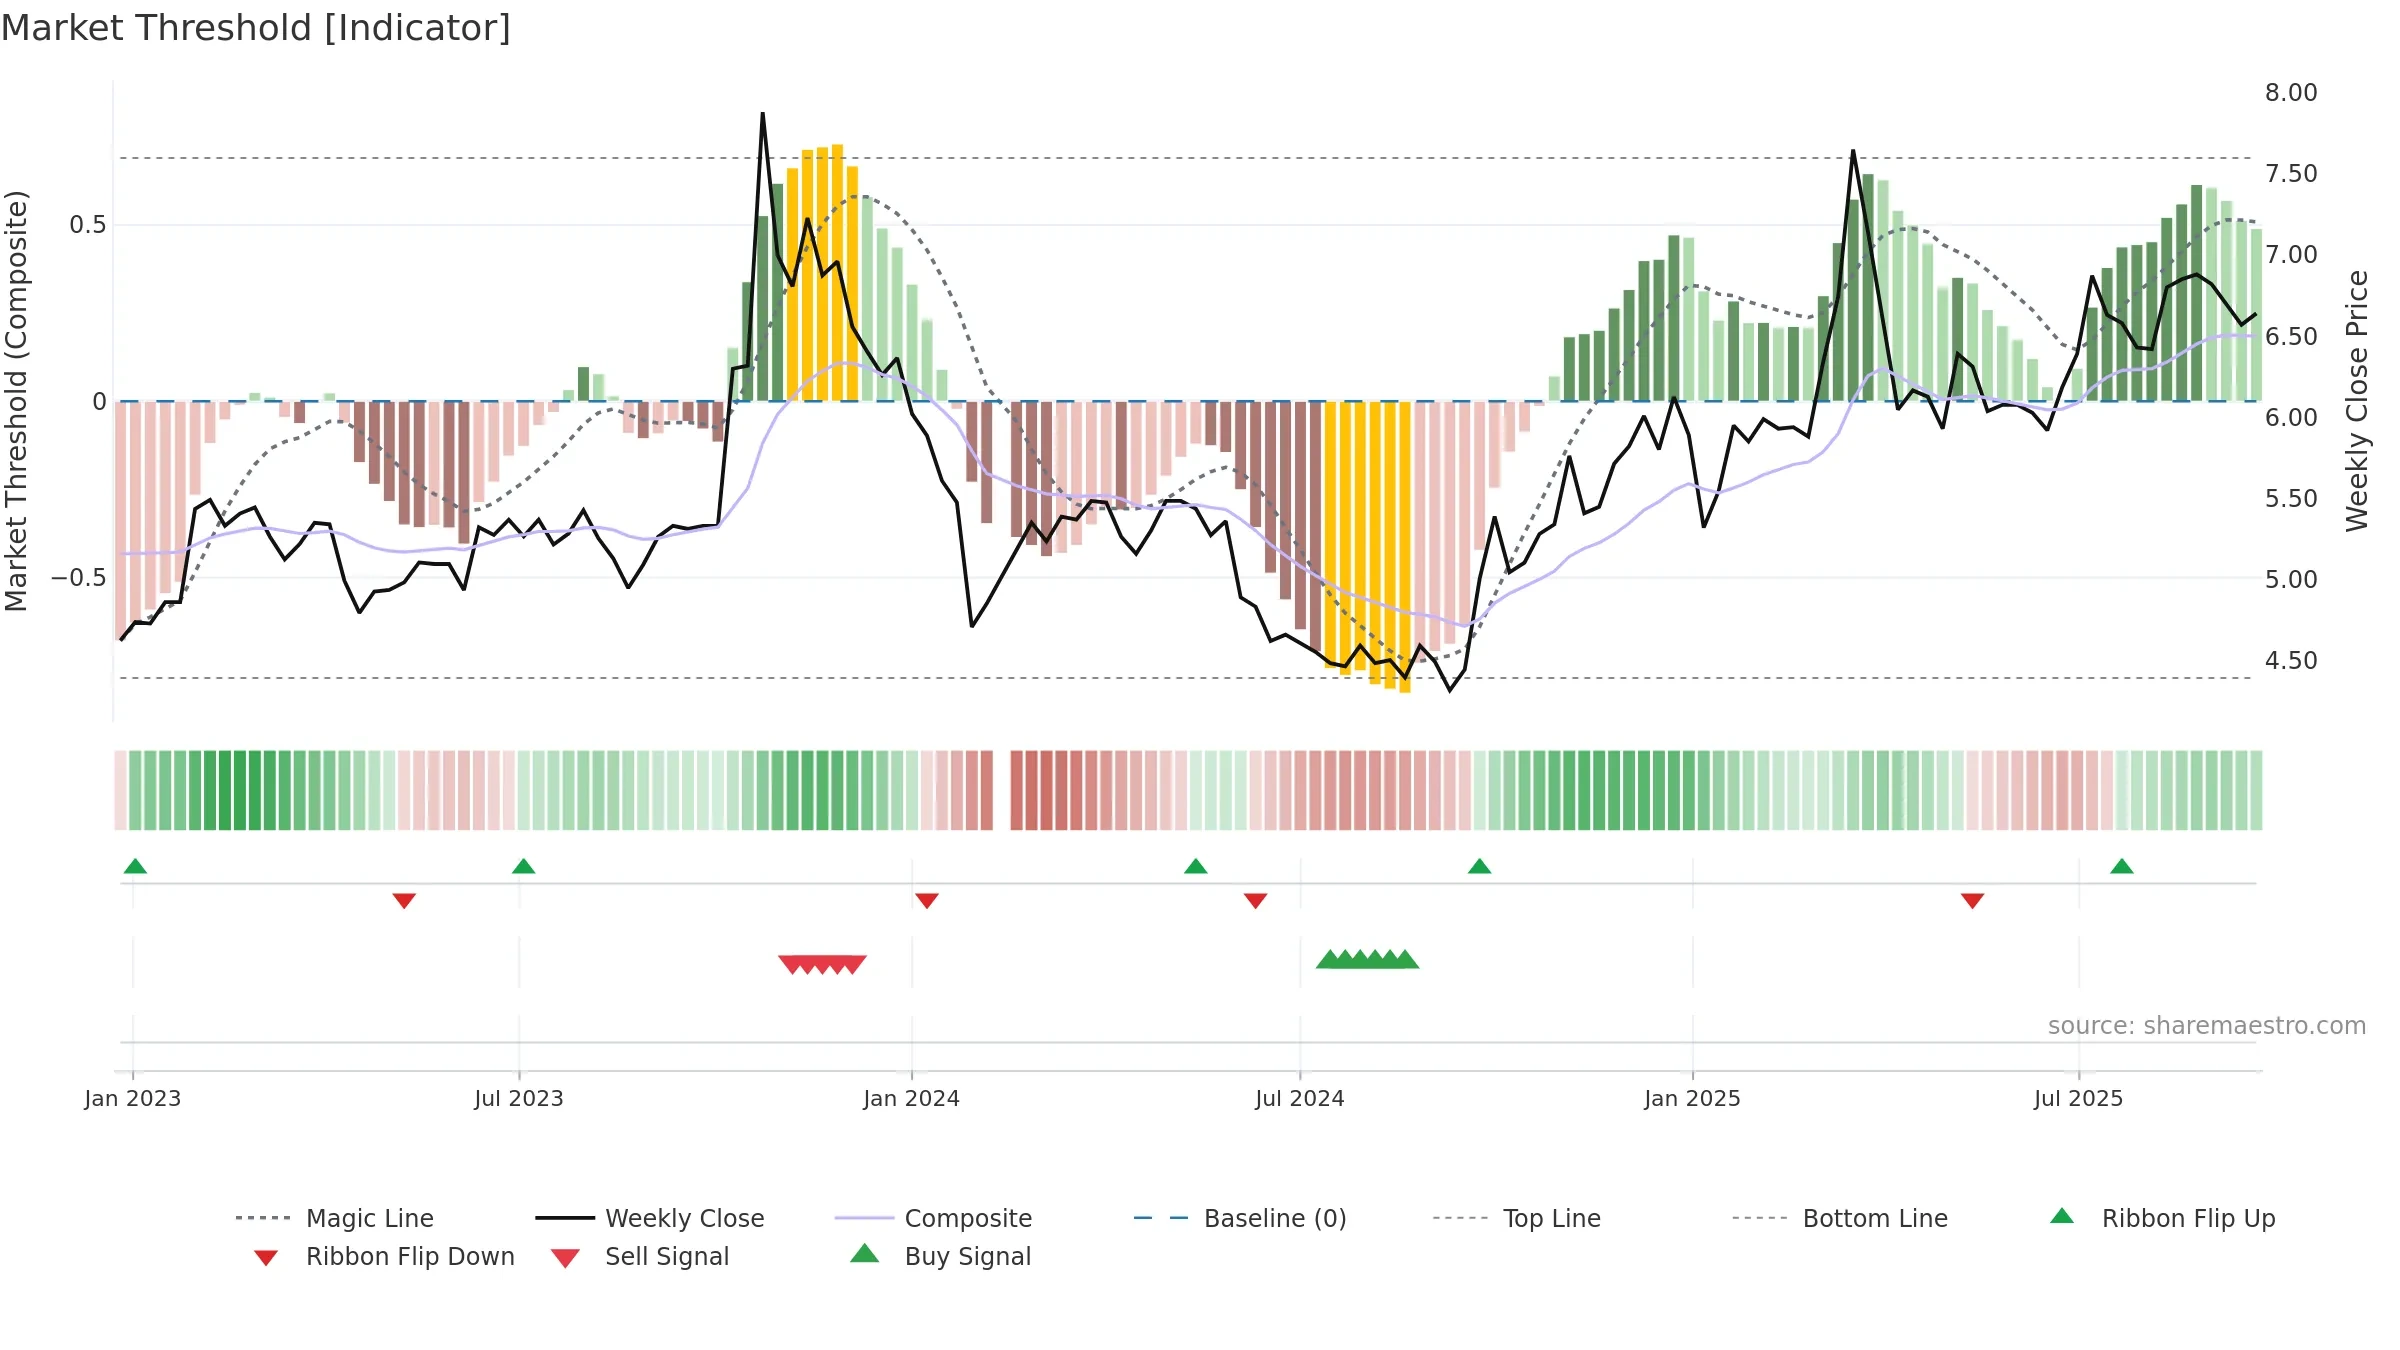This screenshot has width=2400, height=1350.
Task: Click the yellow oversold bars after Jul 2024
Action: [1367, 546]
